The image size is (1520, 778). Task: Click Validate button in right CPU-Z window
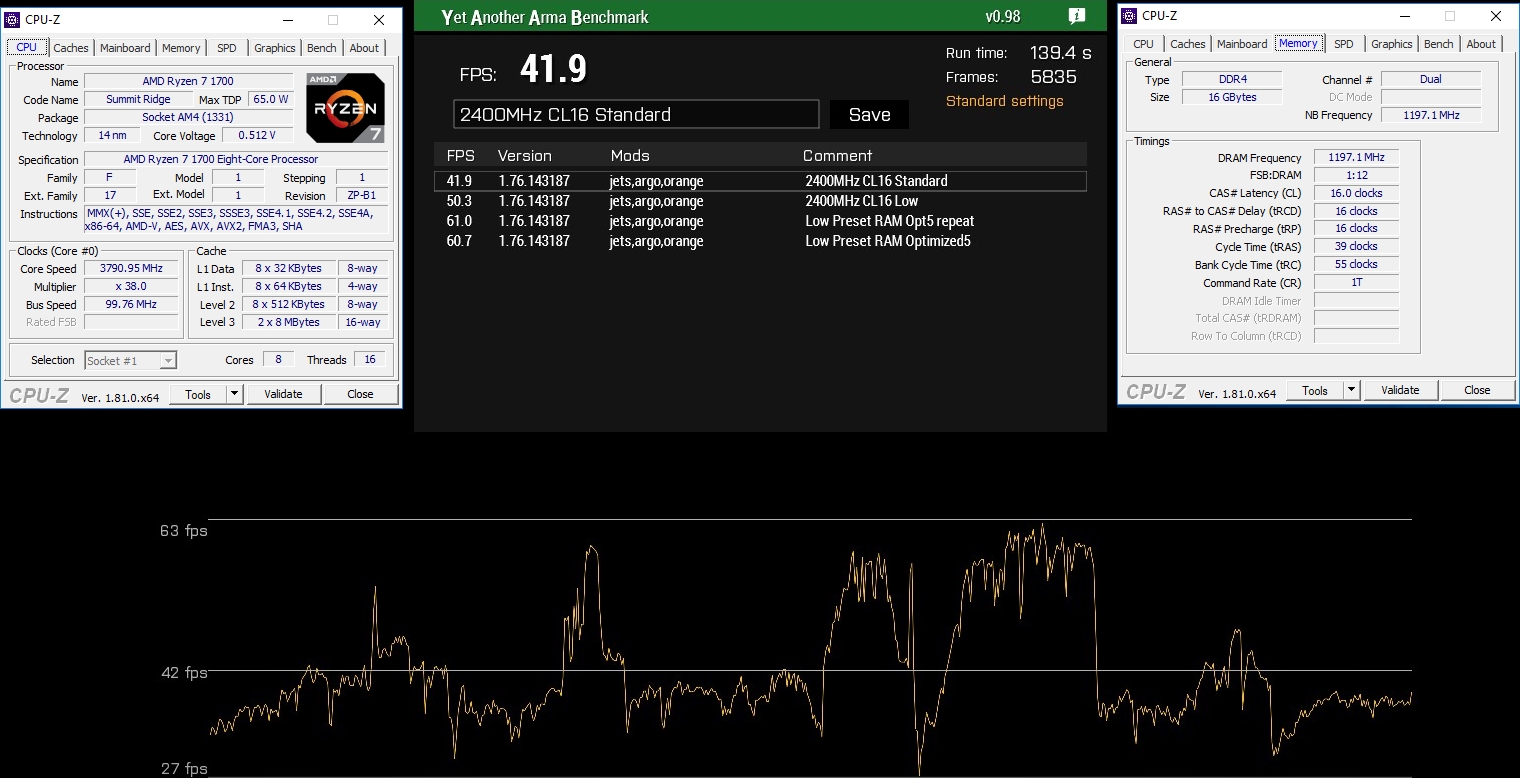[x=1401, y=390]
